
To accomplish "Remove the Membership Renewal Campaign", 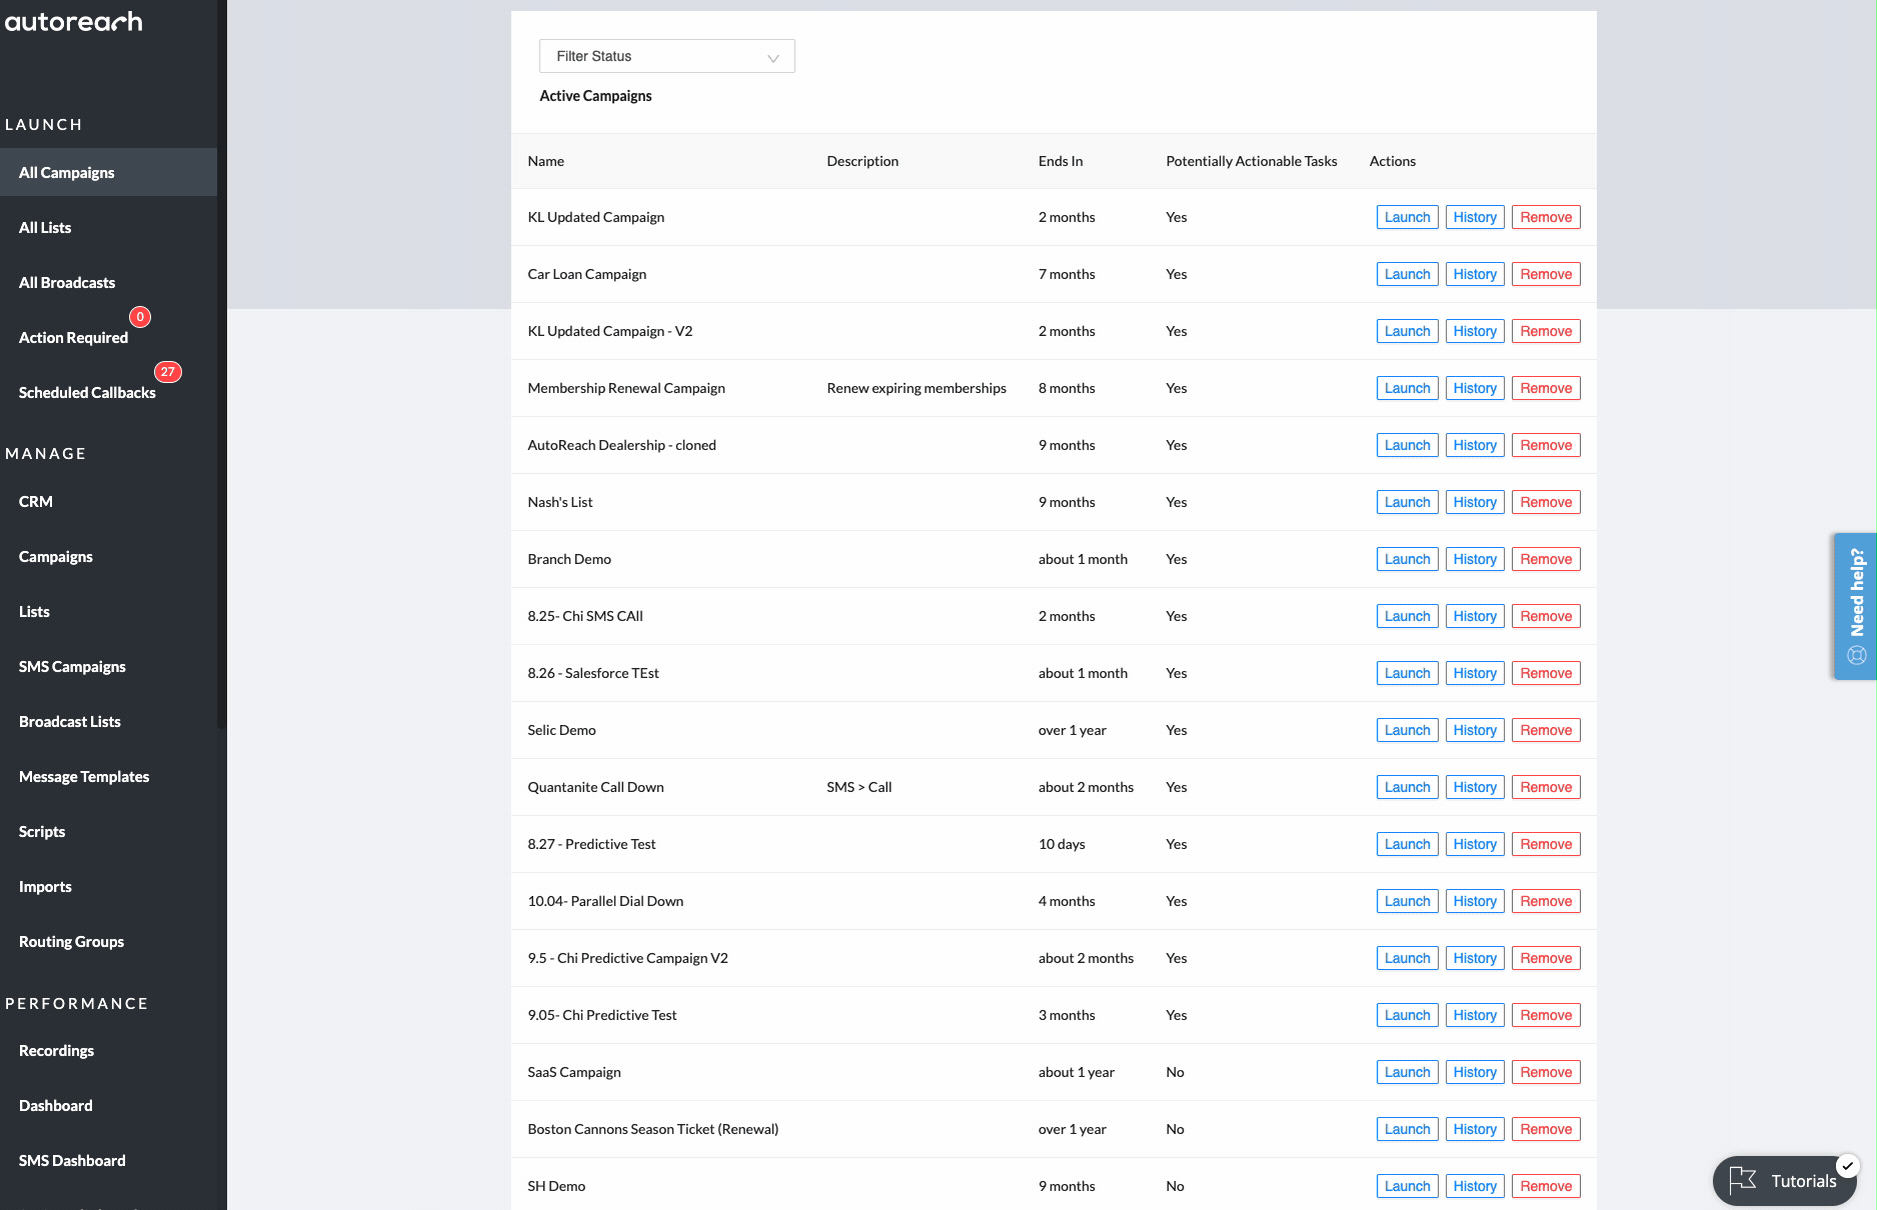I will (x=1545, y=388).
